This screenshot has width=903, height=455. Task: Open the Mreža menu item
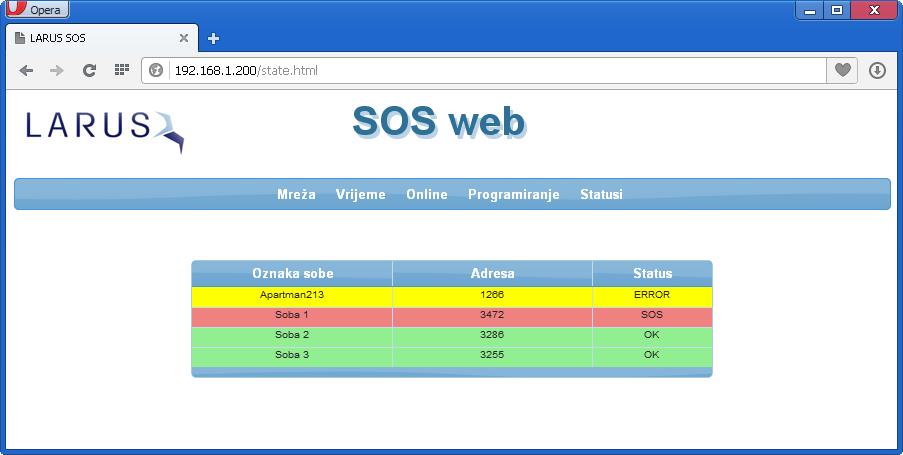tap(296, 194)
